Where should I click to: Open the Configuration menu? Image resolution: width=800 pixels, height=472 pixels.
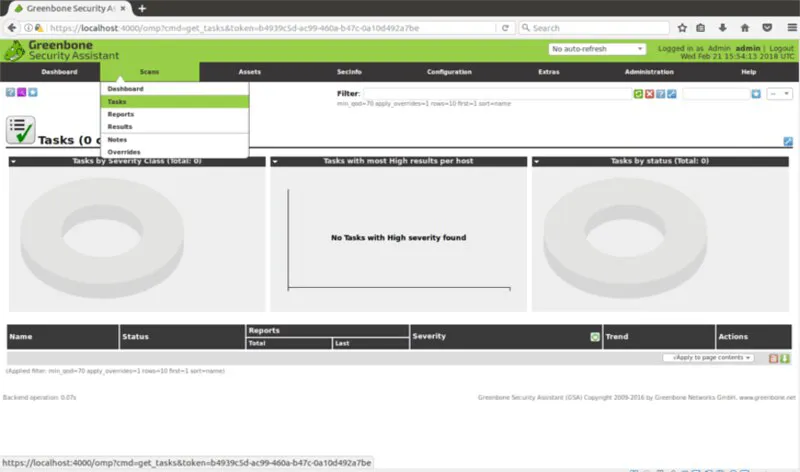point(449,72)
